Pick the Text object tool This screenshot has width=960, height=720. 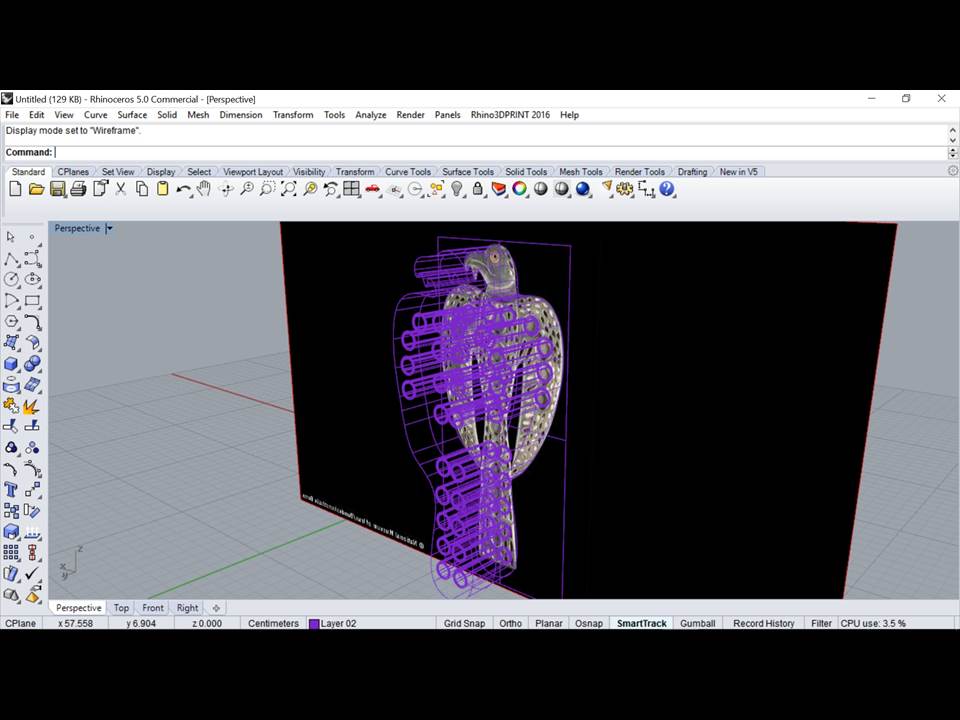click(x=11, y=490)
